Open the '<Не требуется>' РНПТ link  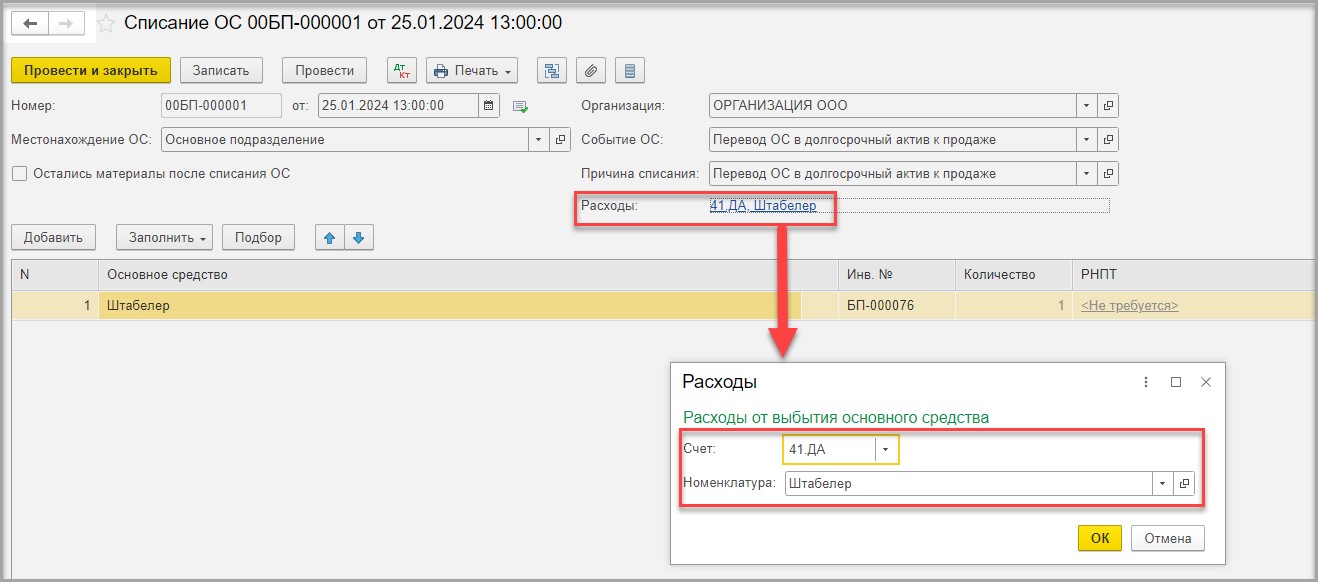[1130, 305]
